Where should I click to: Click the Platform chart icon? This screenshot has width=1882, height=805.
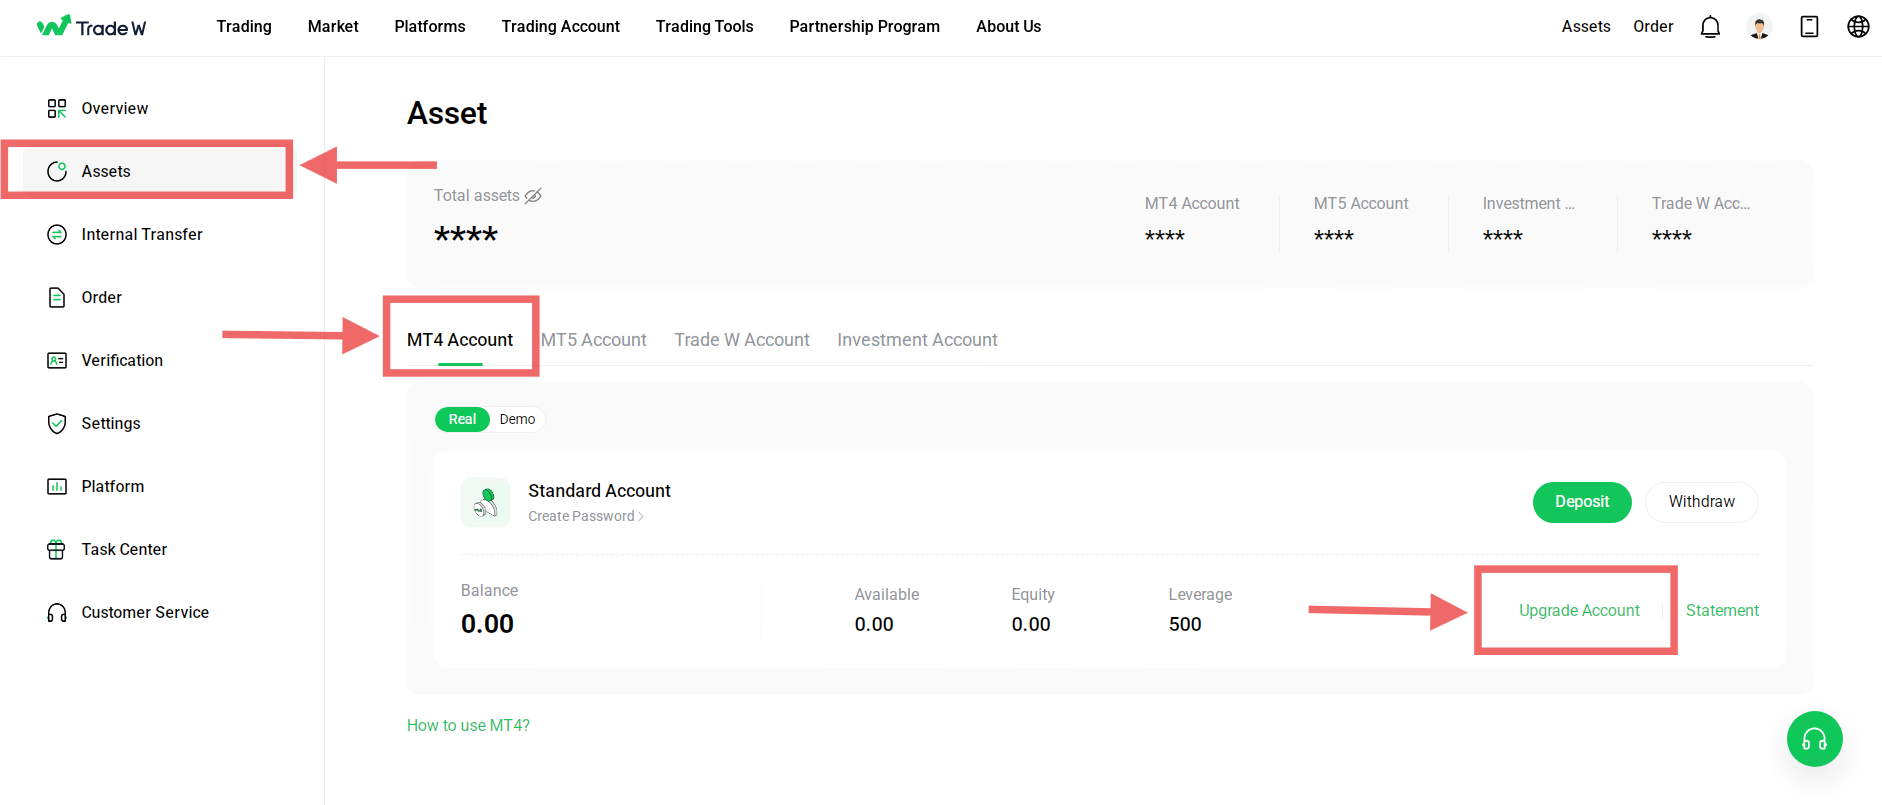click(57, 486)
